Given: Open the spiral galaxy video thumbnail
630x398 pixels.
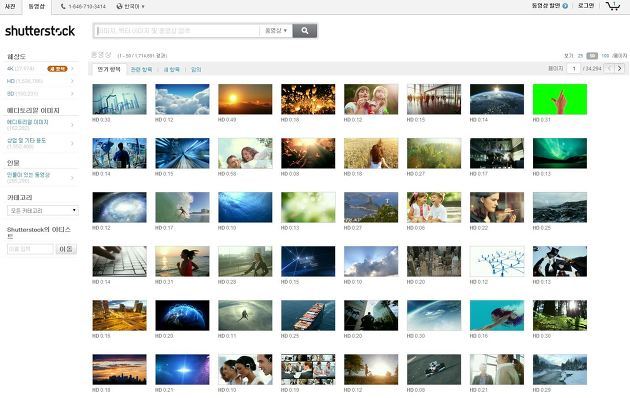Looking at the screenshot, I should (119, 207).
